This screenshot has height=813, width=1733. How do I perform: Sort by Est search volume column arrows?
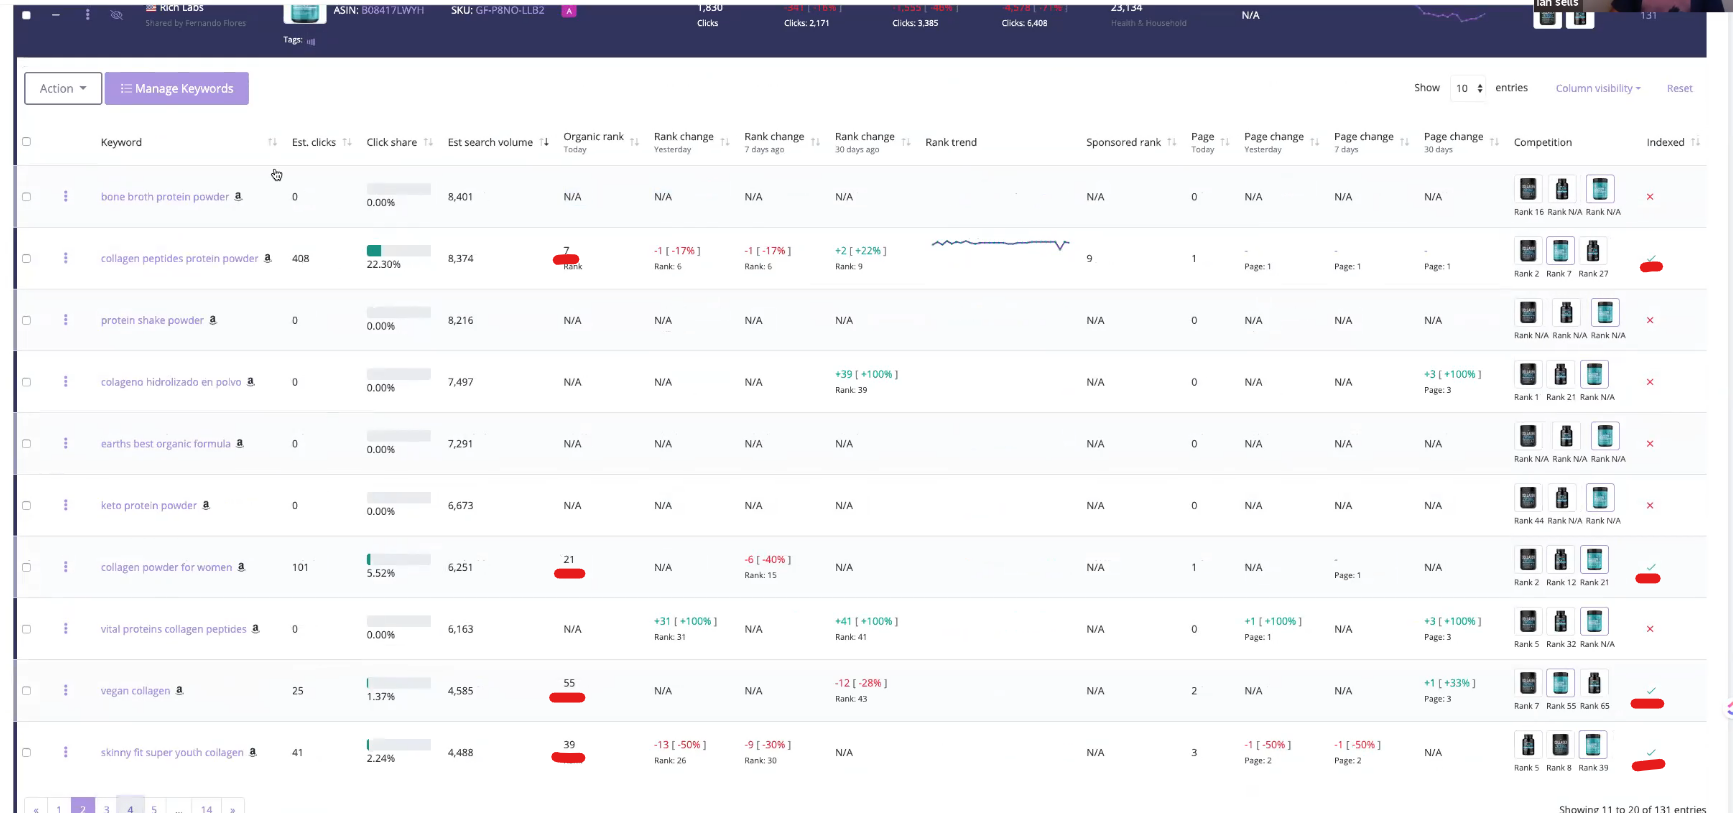click(544, 142)
